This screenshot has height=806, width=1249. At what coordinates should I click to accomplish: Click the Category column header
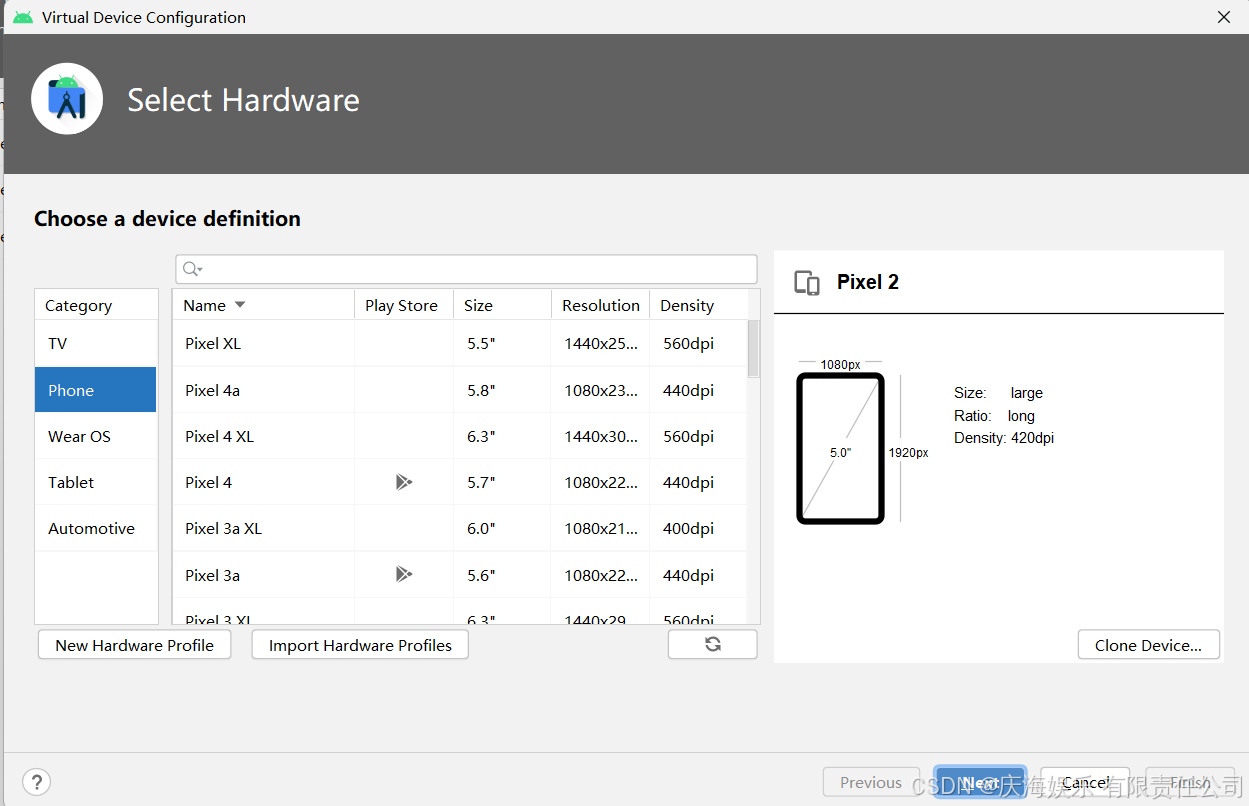click(96, 305)
